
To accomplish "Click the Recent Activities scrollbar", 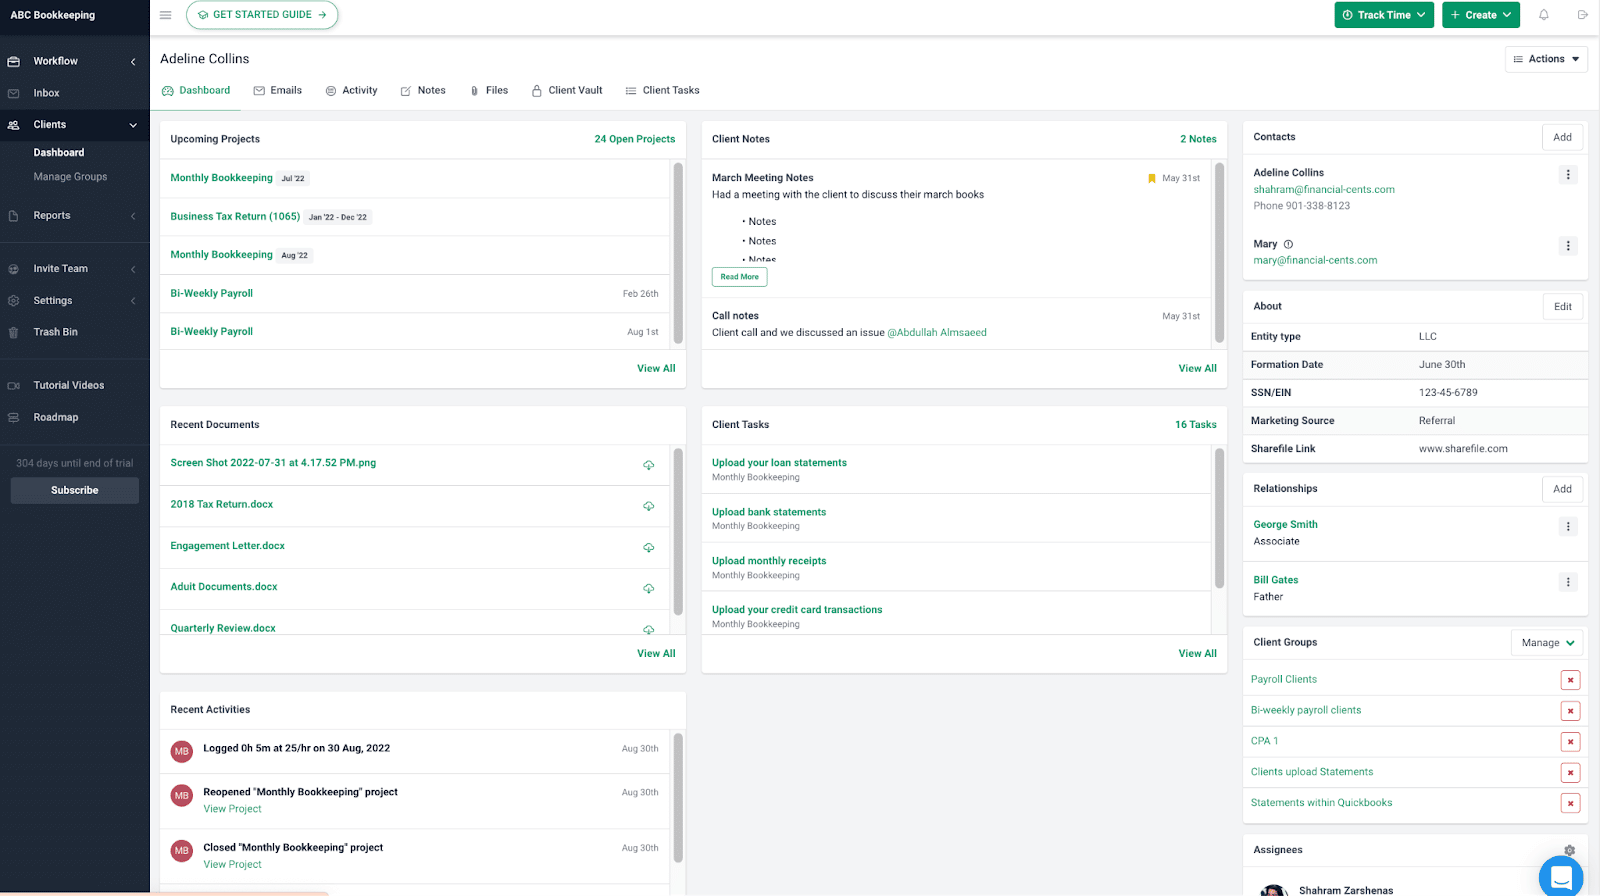I will [678, 797].
